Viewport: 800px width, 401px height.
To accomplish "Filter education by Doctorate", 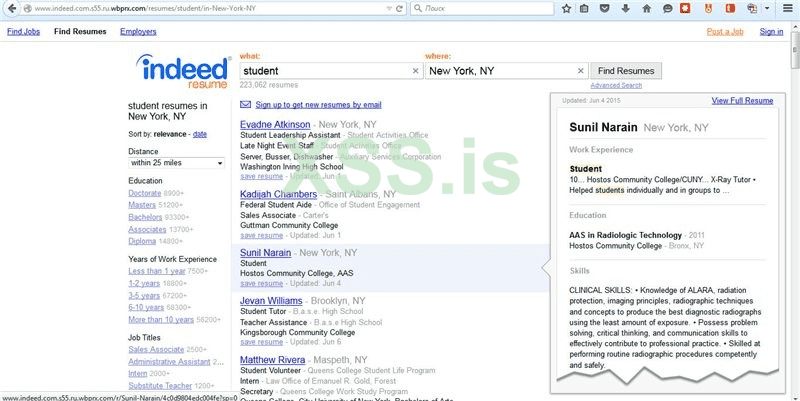I will [144, 193].
